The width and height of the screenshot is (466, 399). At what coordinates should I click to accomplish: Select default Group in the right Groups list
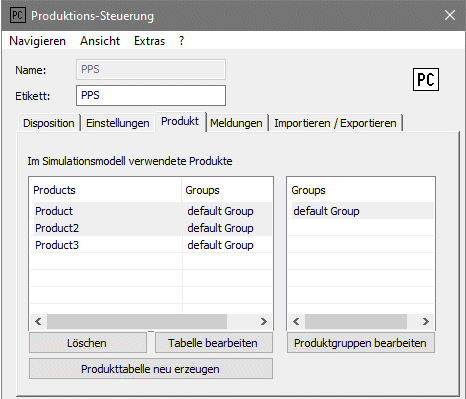(x=361, y=211)
